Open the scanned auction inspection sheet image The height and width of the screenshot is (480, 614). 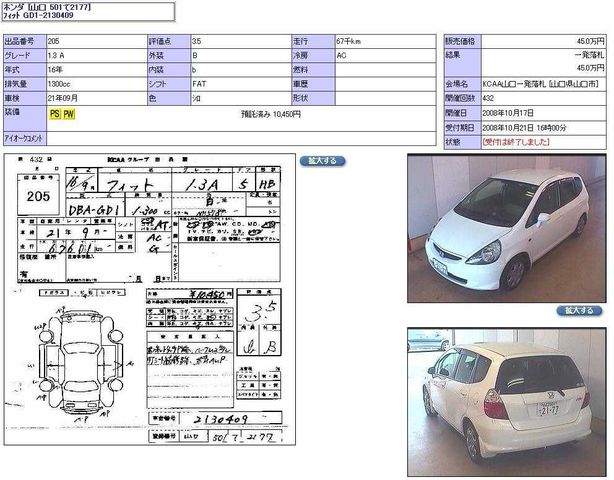(150, 299)
